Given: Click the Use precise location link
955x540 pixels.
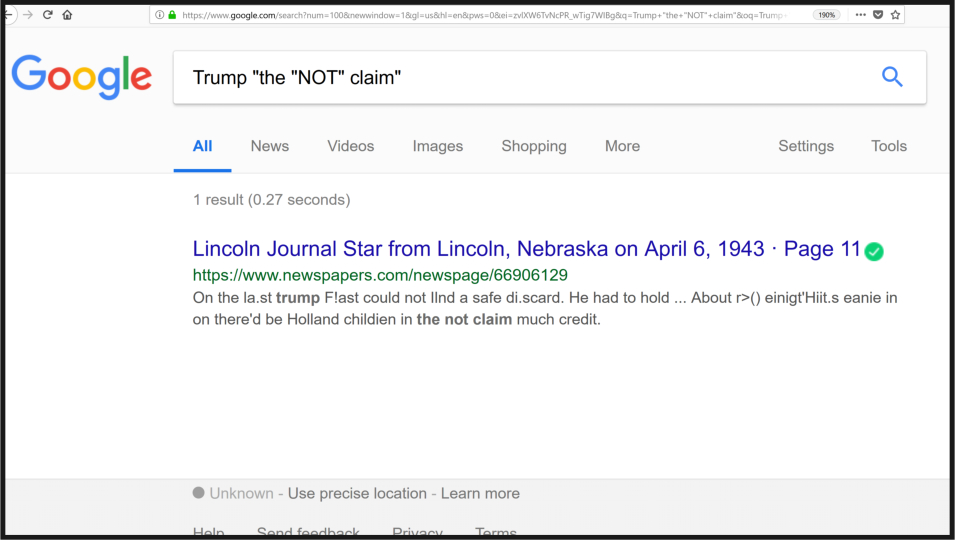Looking at the screenshot, I should coord(357,493).
